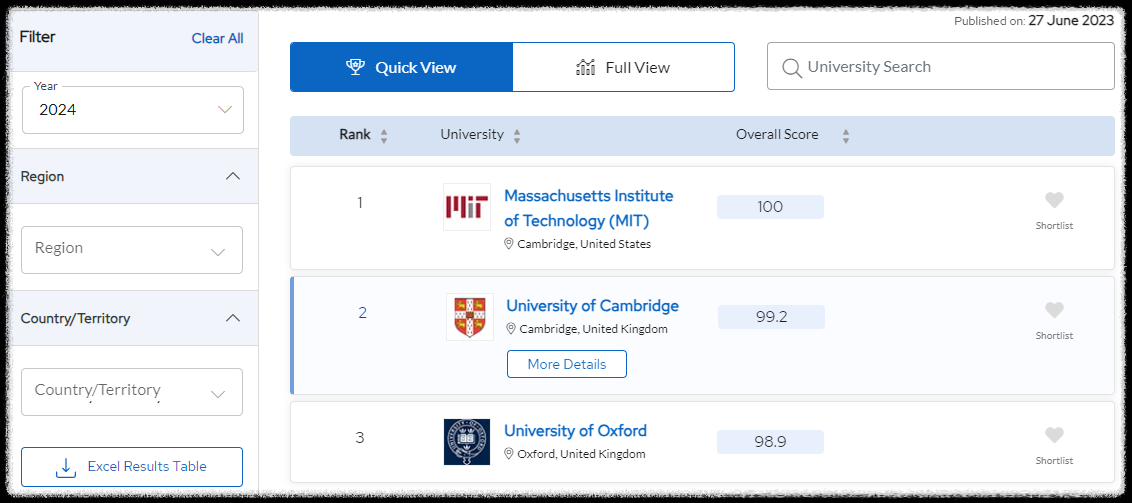Collapse the Region filter section
The image size is (1132, 503).
click(x=232, y=176)
